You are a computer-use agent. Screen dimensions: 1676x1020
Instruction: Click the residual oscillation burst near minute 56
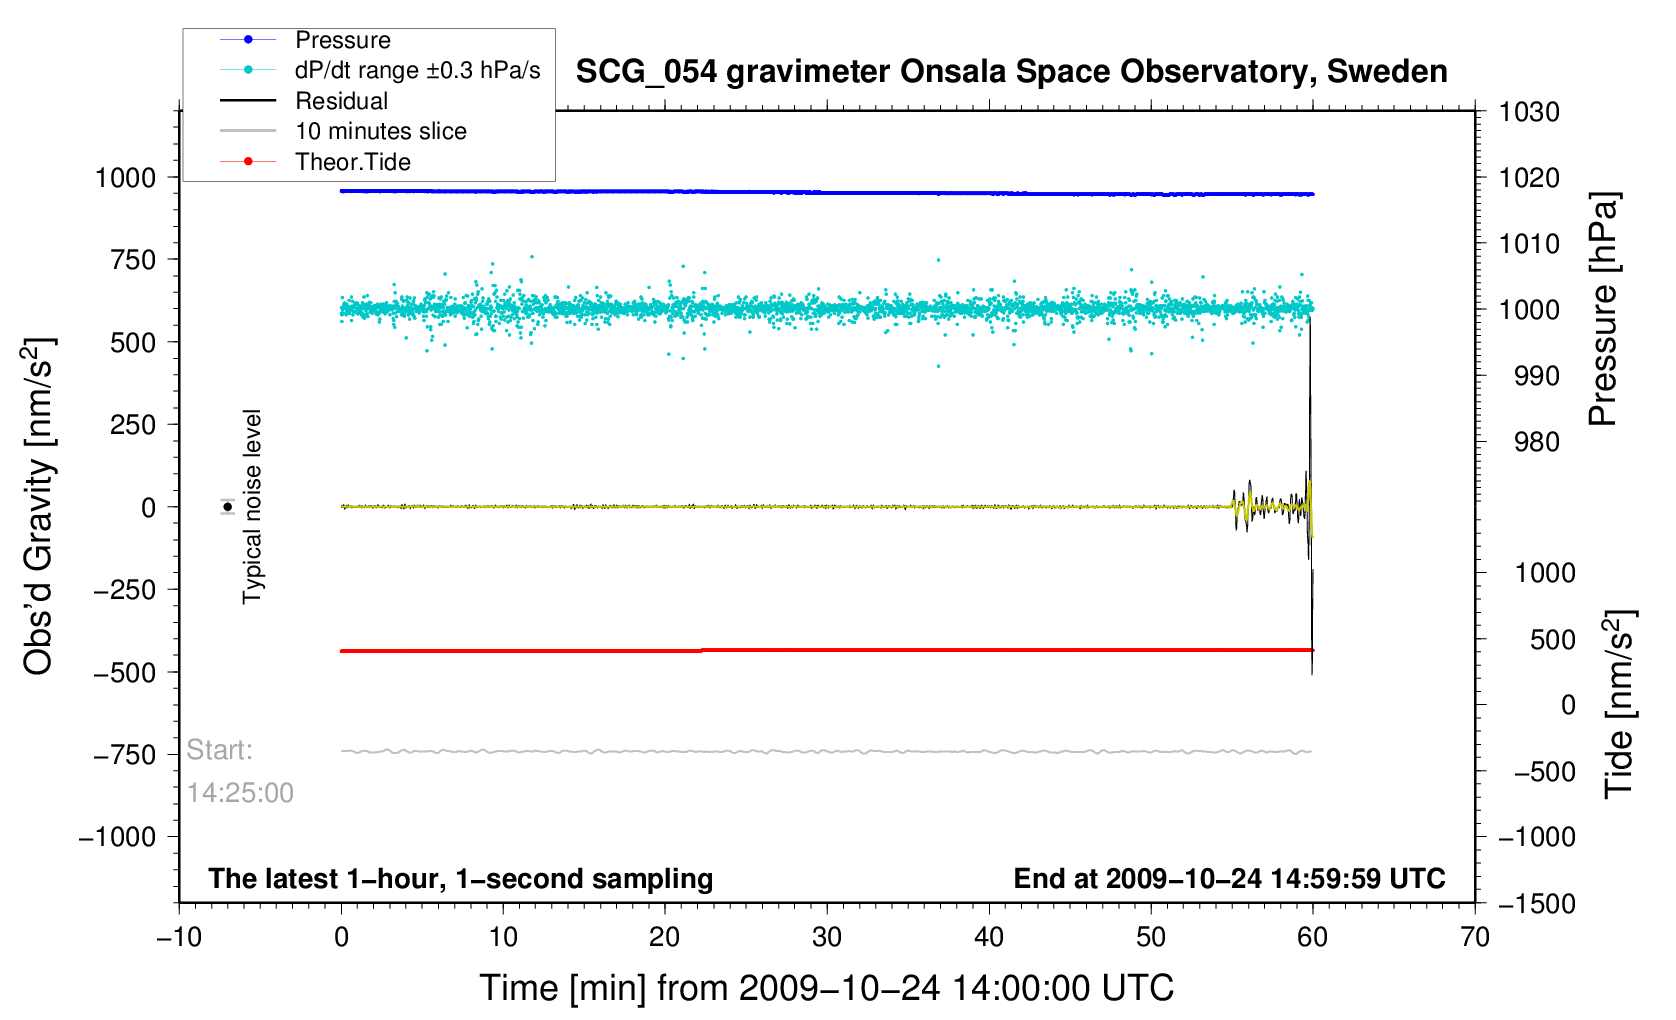click(1250, 506)
